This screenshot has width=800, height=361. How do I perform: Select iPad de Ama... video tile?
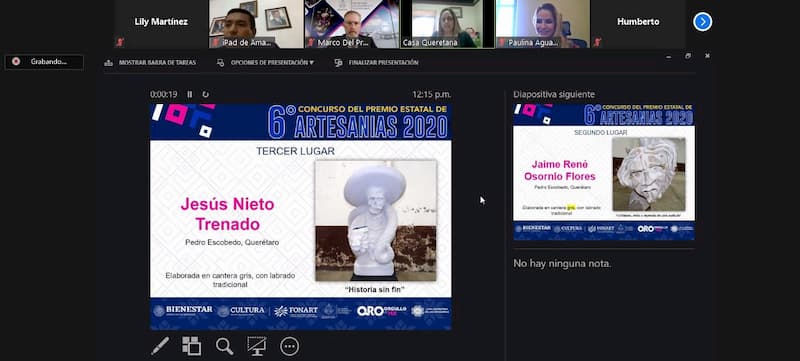pos(256,24)
